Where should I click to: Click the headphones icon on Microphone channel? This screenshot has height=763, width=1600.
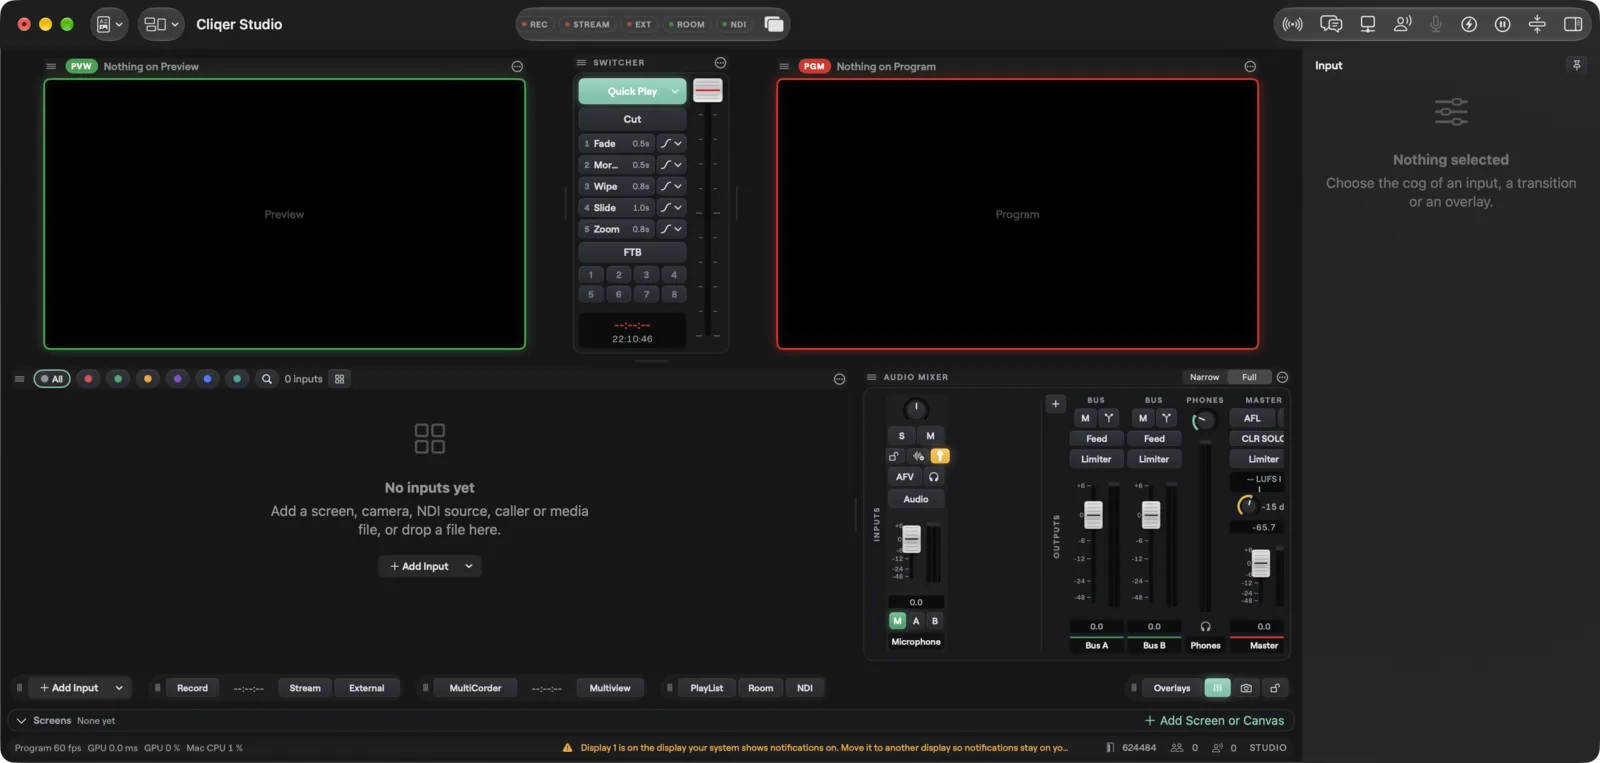(x=934, y=477)
